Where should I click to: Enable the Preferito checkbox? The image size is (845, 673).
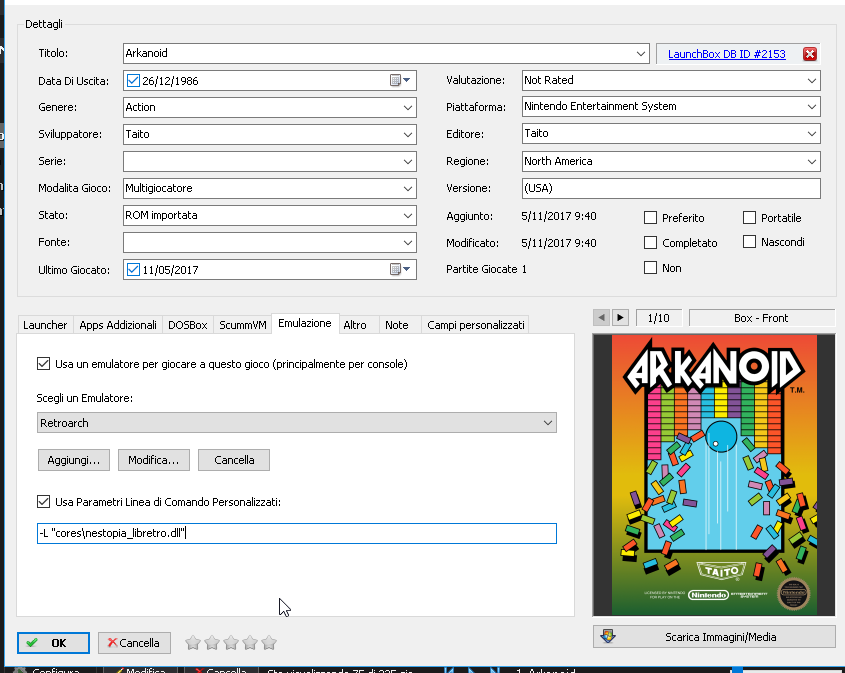(650, 218)
